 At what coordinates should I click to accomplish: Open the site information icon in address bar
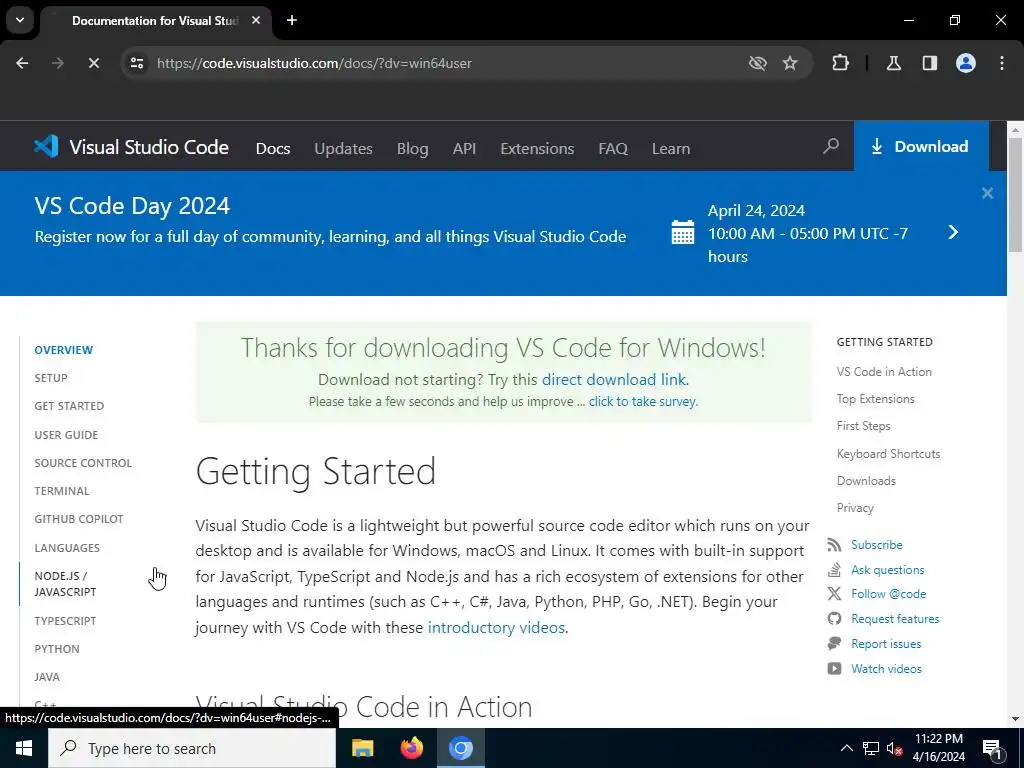point(136,63)
